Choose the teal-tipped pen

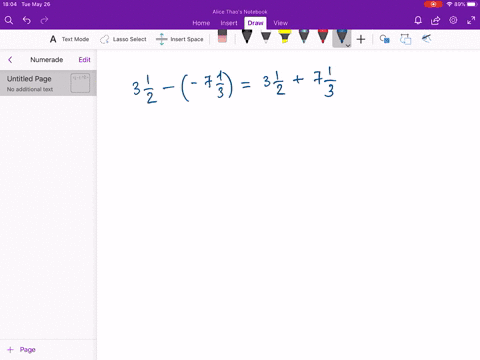[304, 37]
